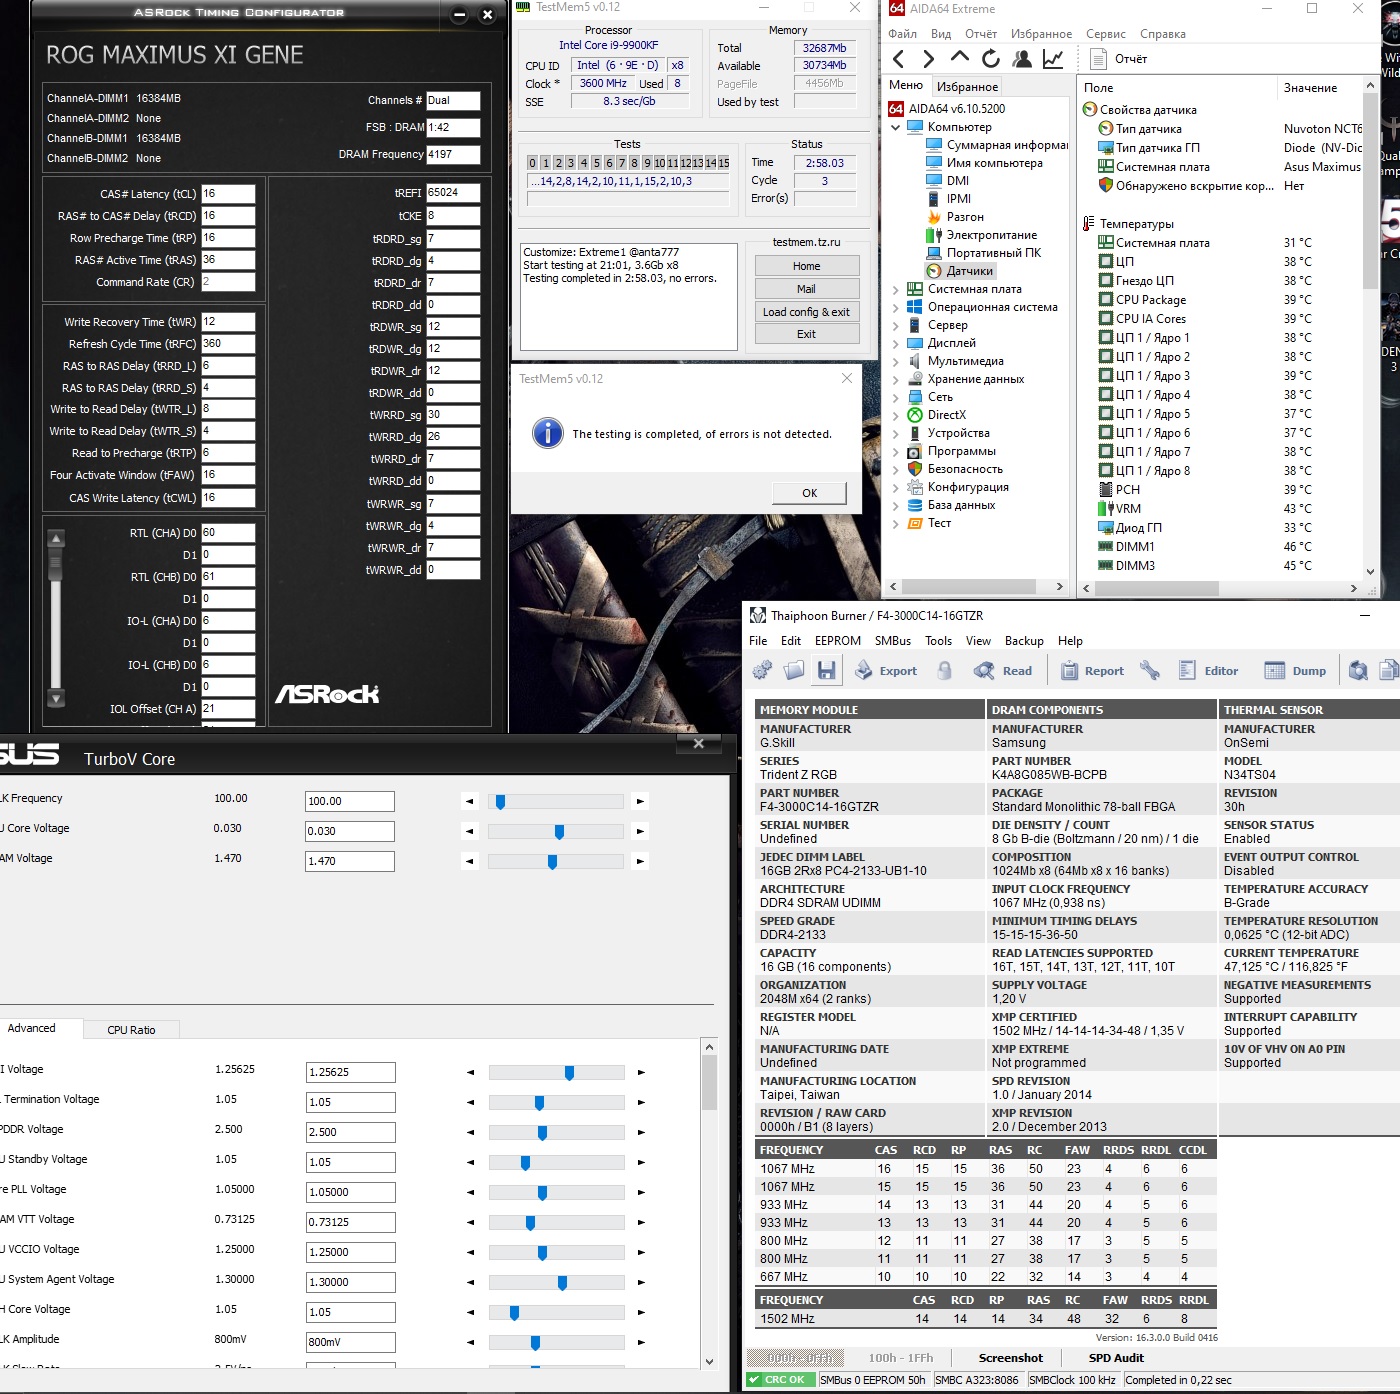The width and height of the screenshot is (1400, 1394).
Task: Click the wrench icon in Thaiphoon Burner toolbar
Action: [1150, 671]
